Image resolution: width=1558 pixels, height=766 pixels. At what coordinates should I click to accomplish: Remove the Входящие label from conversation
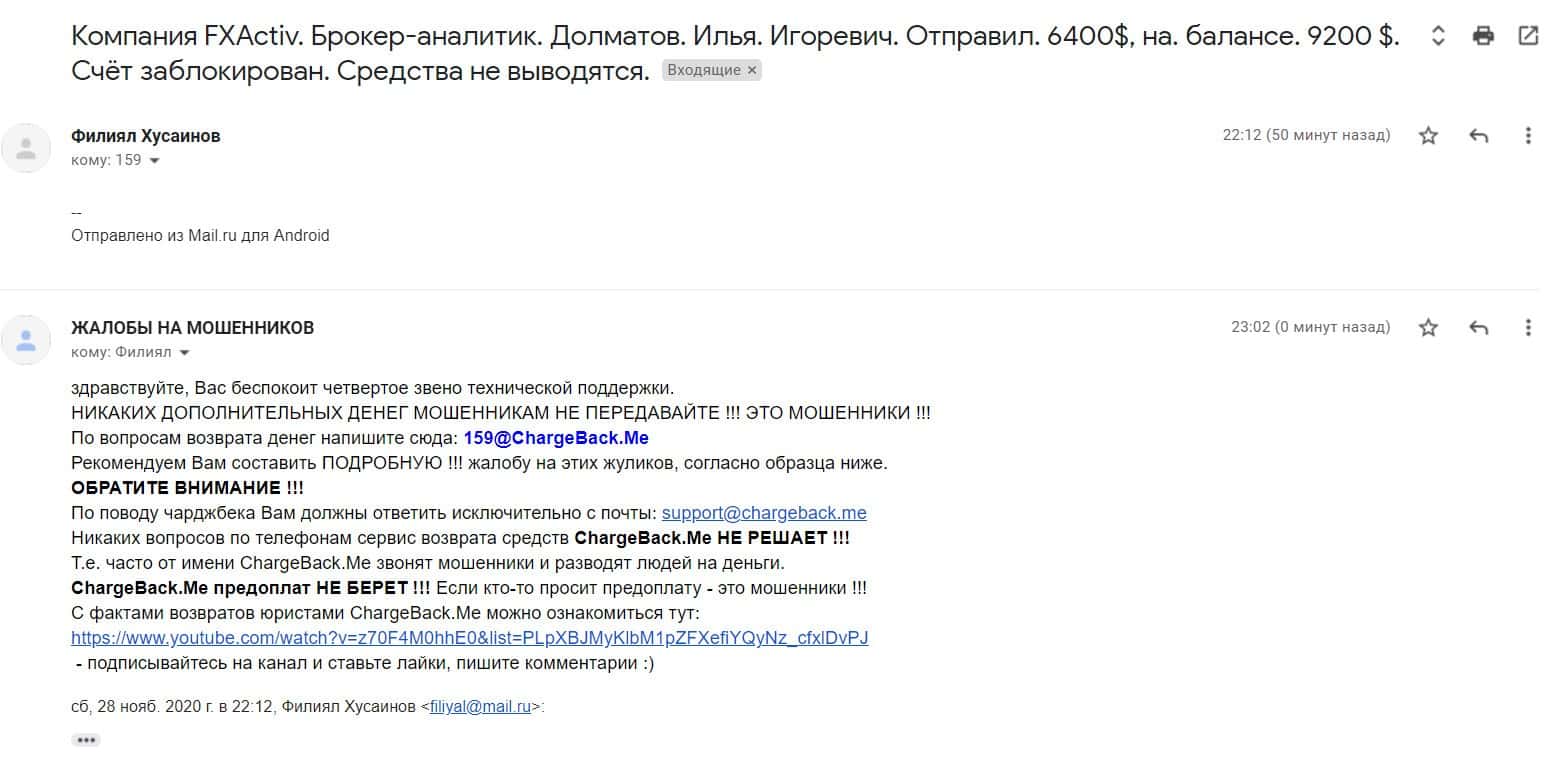[x=752, y=71]
